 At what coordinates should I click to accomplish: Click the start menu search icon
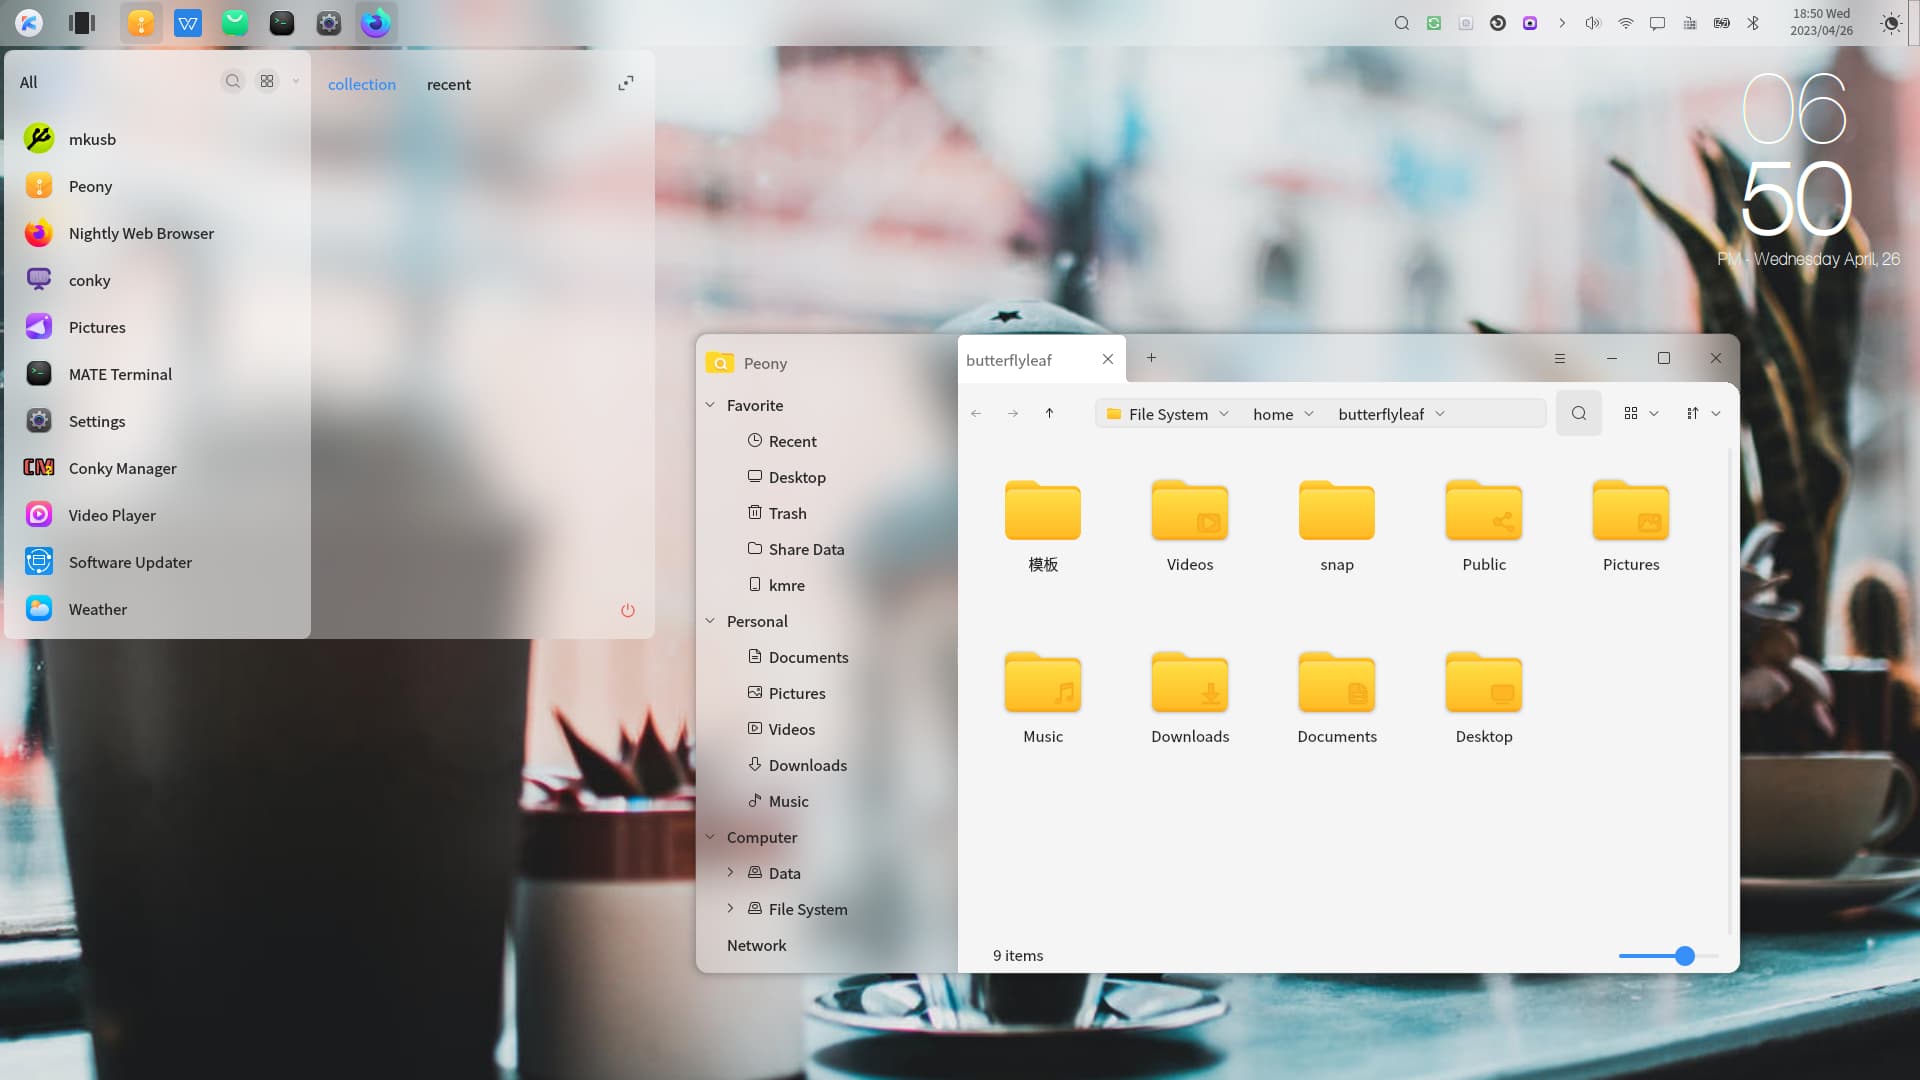tap(232, 82)
